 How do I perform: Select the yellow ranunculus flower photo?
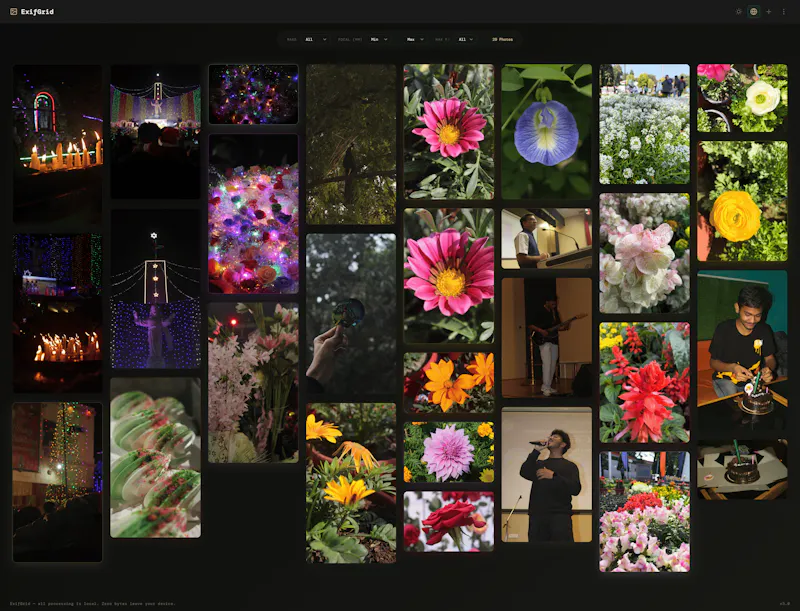pos(742,201)
